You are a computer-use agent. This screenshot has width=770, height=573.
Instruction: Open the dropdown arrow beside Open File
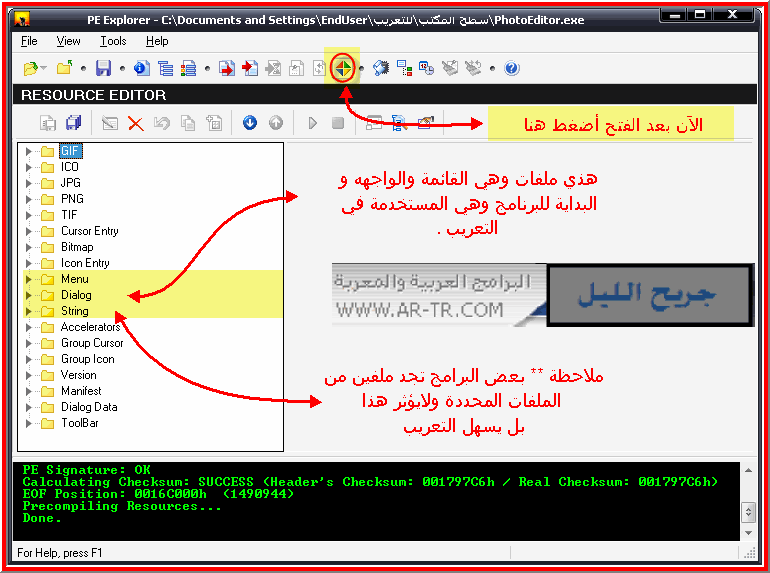(44, 68)
